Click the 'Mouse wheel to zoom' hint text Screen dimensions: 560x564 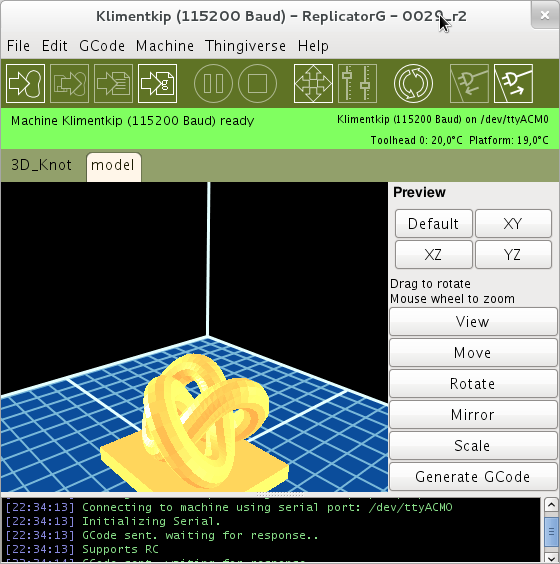[x=452, y=299]
